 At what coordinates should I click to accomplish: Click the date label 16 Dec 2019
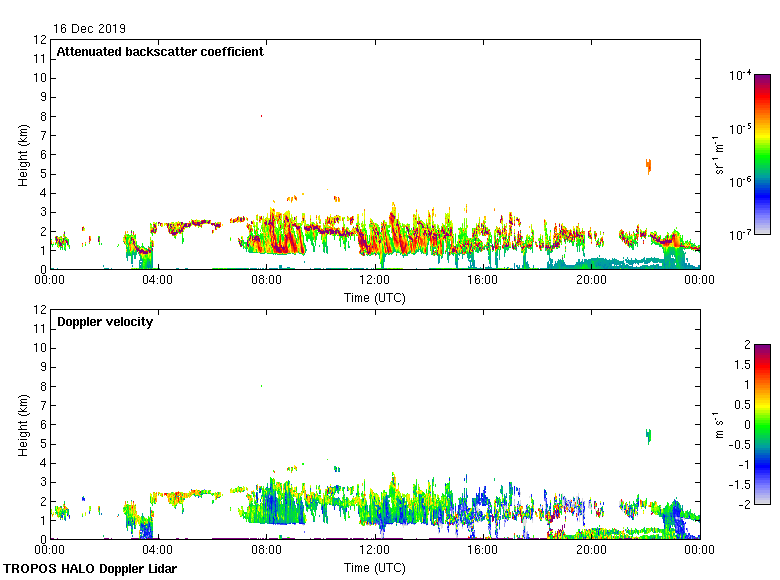coord(90,29)
